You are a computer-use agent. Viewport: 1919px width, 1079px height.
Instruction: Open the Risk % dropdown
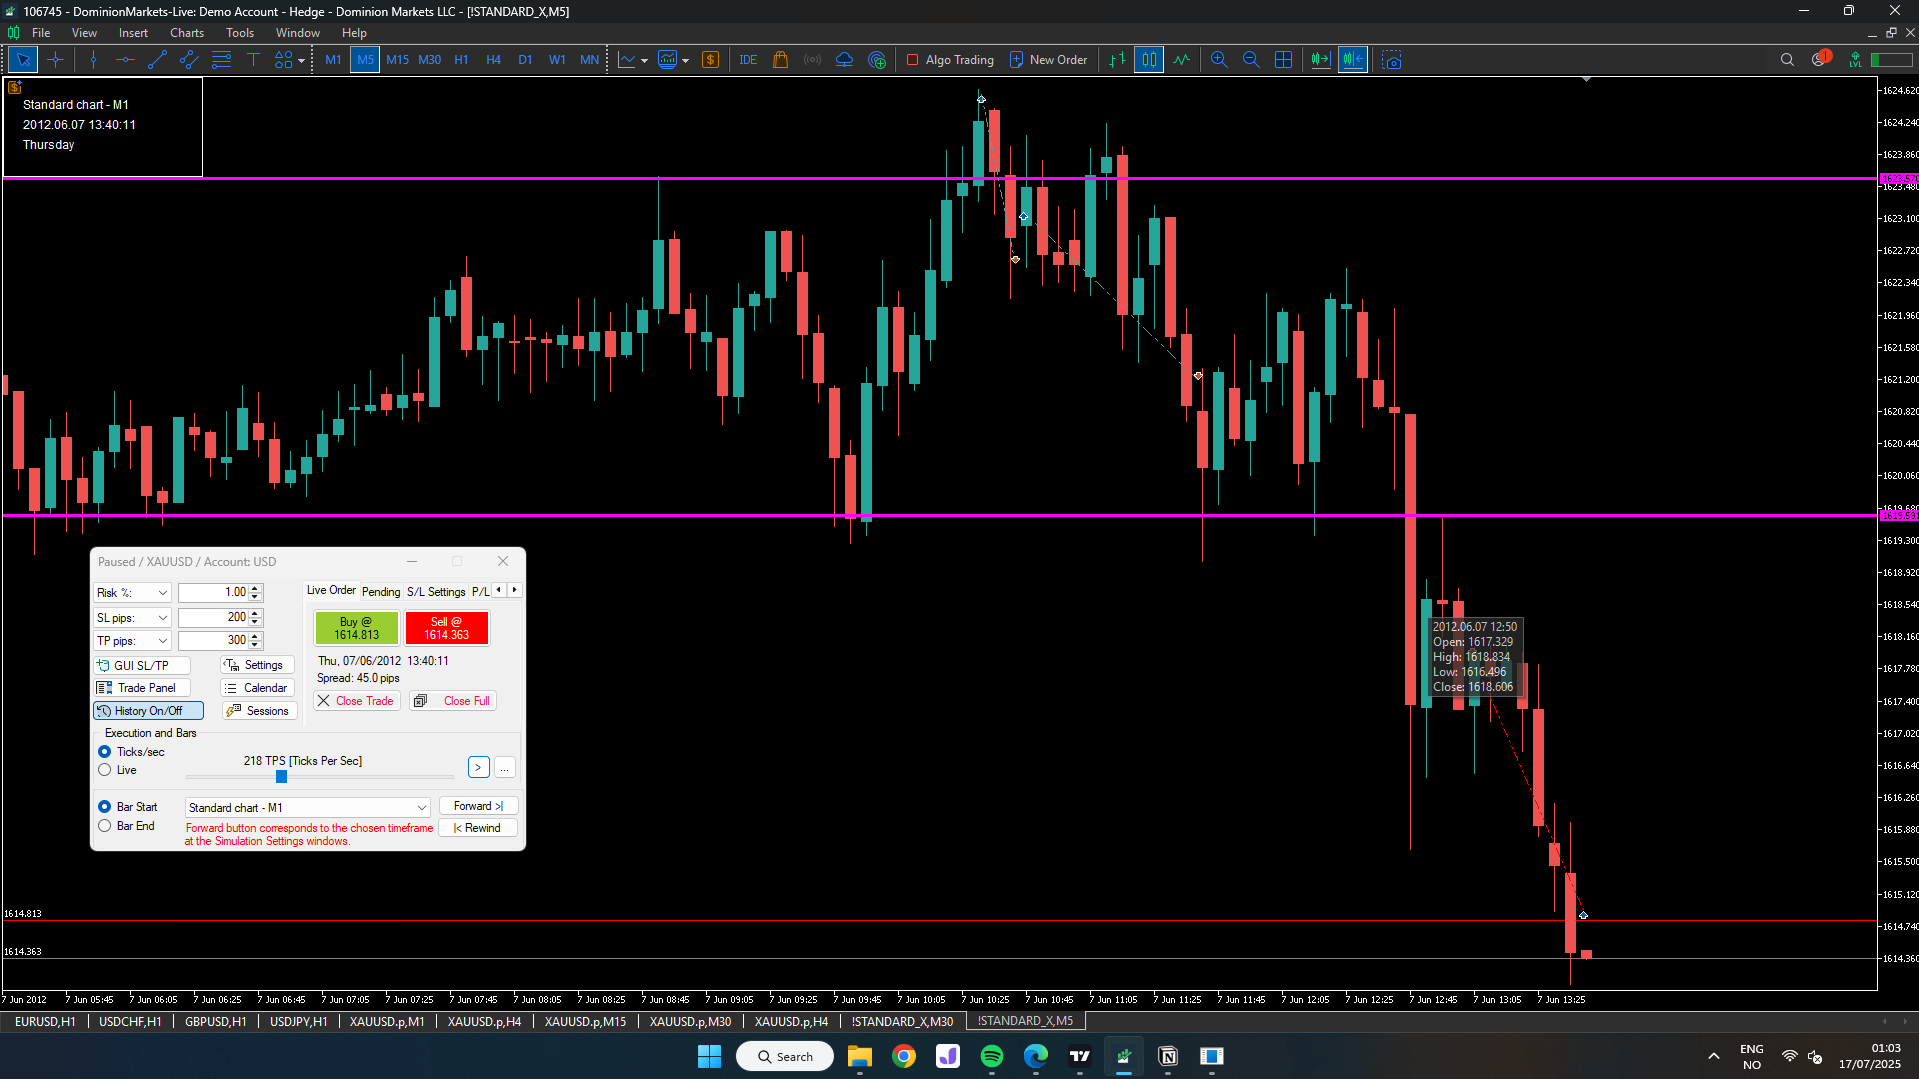132,593
